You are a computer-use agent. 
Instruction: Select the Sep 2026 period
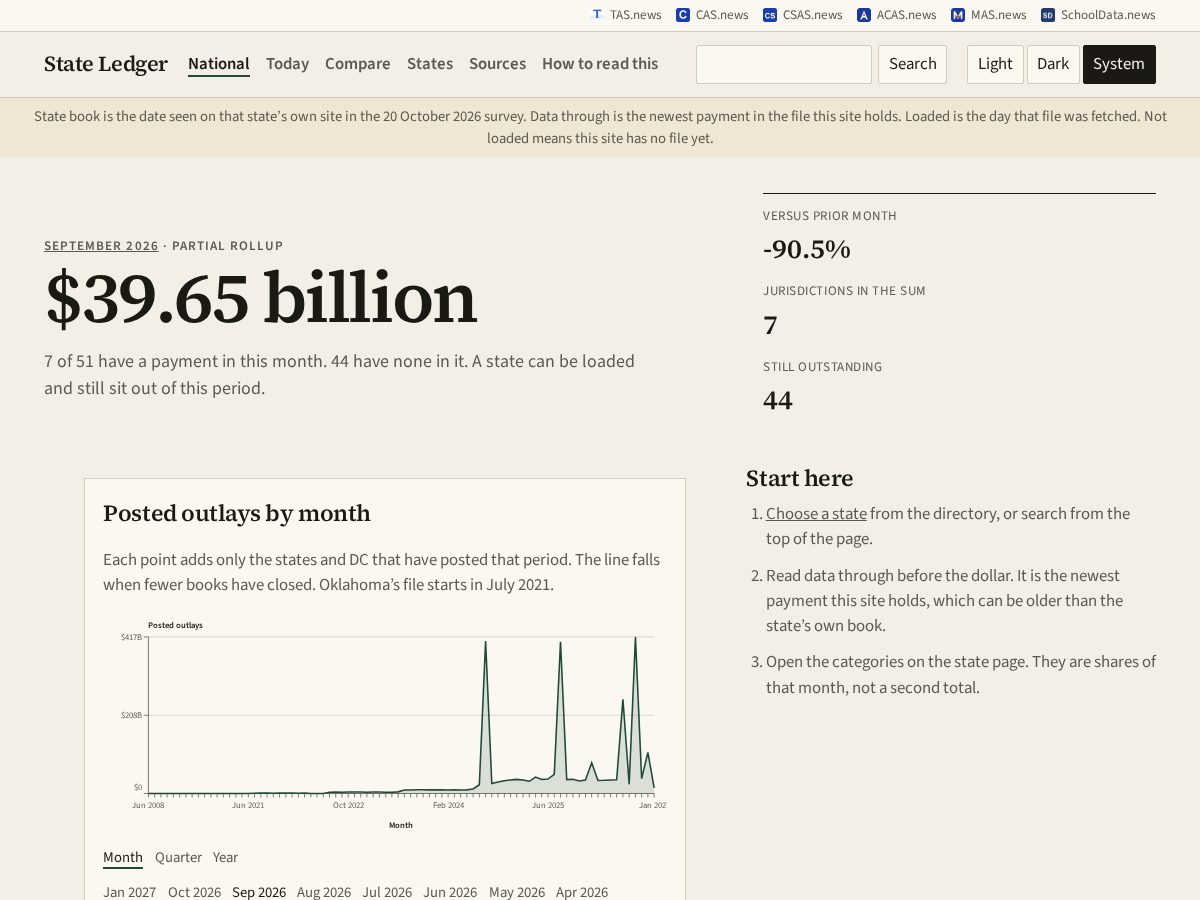click(259, 892)
